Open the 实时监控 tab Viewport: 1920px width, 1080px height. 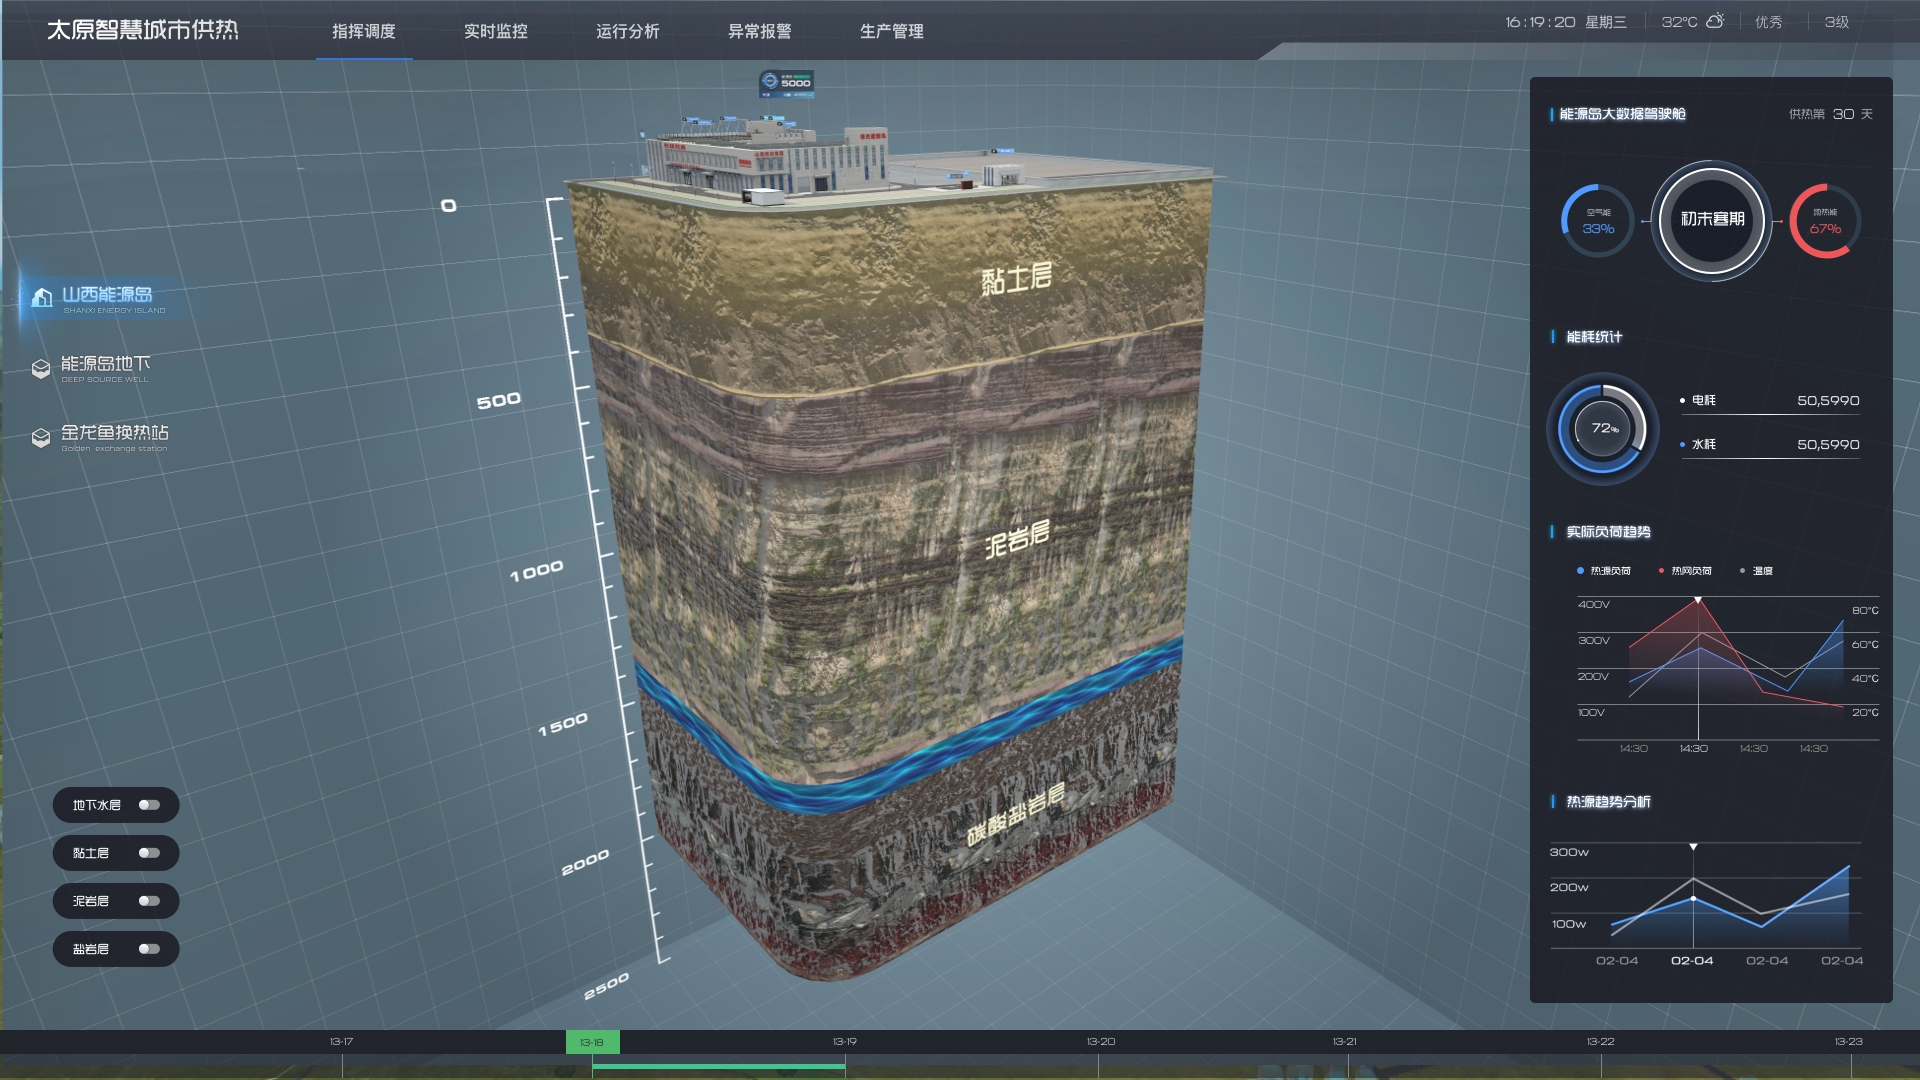point(495,31)
